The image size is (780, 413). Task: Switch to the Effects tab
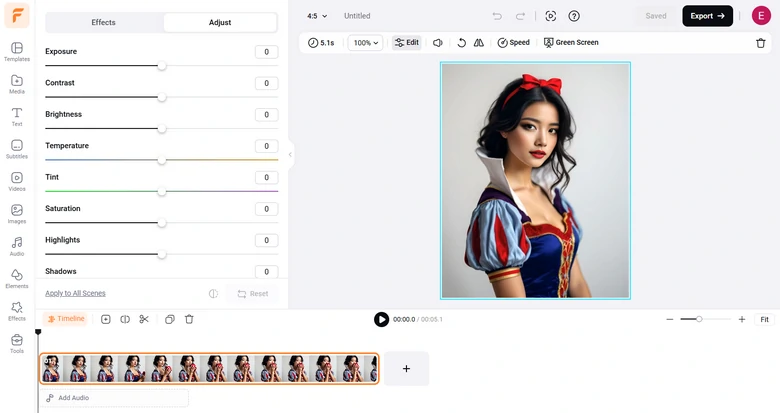coord(103,22)
